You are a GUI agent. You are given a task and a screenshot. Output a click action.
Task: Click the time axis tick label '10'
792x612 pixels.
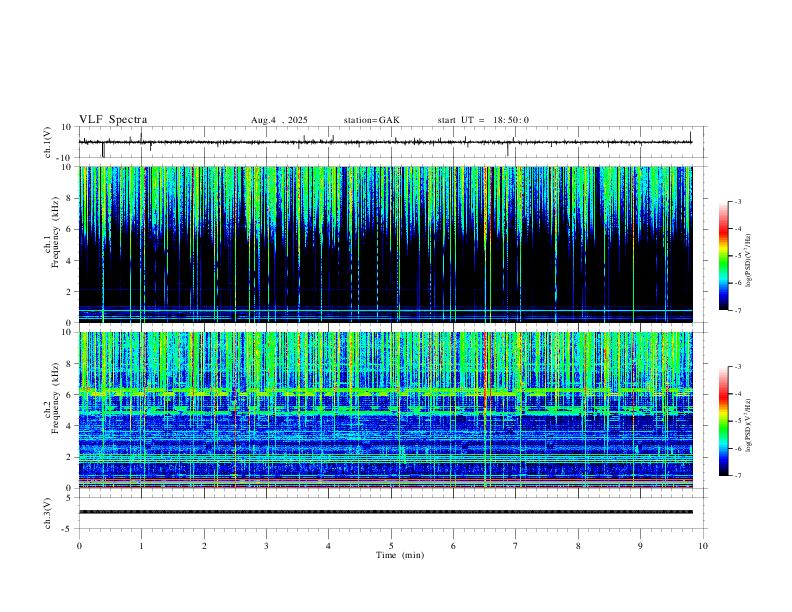coord(703,546)
